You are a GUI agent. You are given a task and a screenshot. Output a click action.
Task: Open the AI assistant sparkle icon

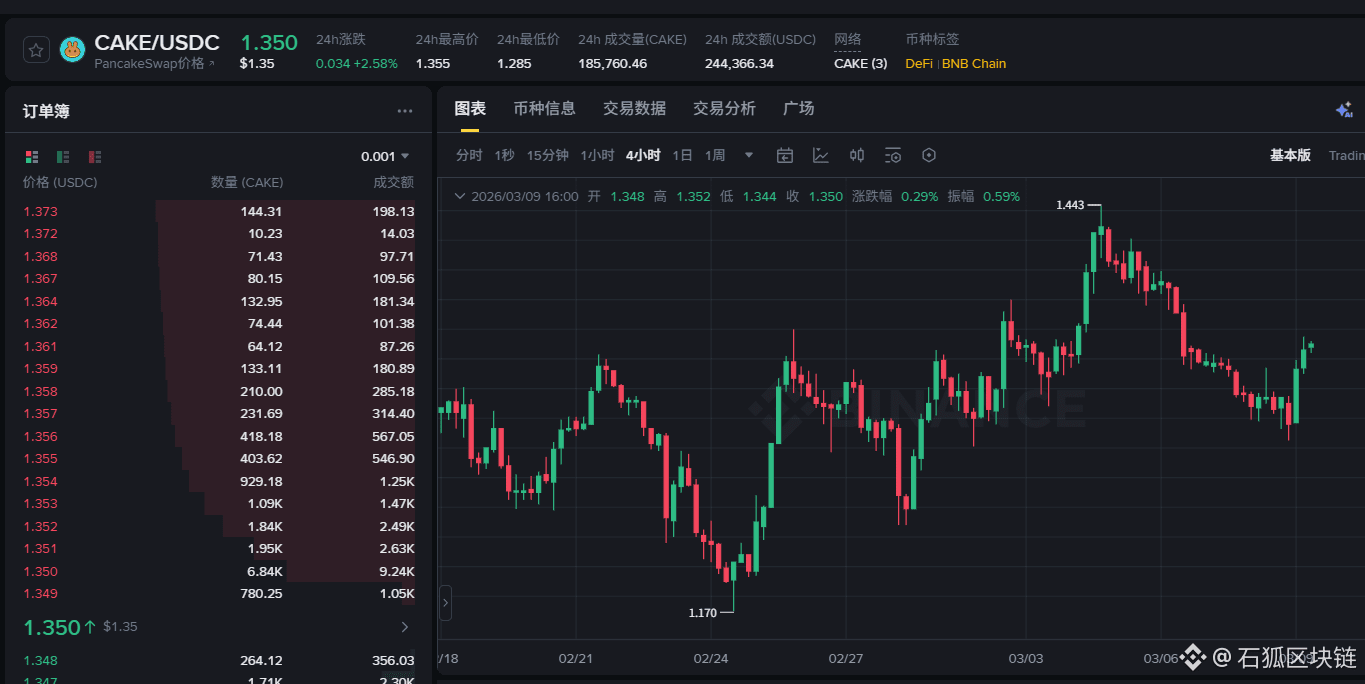point(1344,110)
